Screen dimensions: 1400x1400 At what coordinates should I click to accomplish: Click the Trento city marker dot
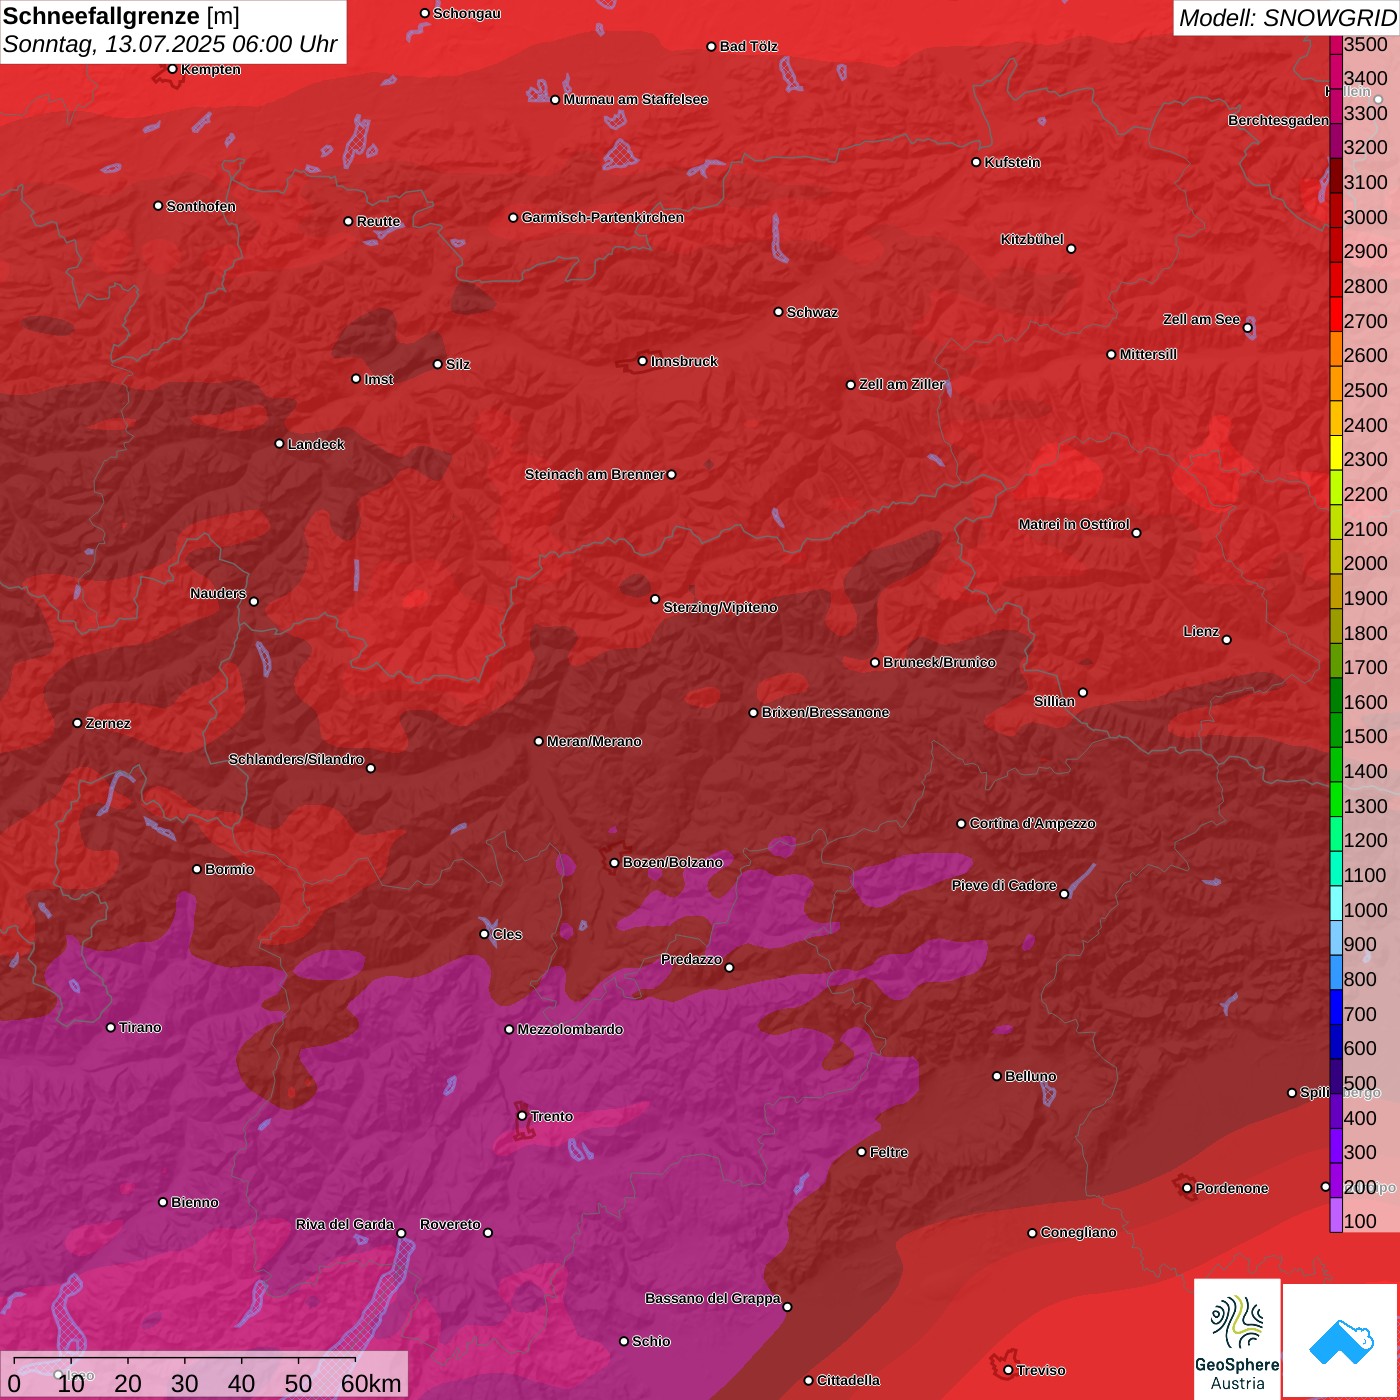(x=522, y=1116)
